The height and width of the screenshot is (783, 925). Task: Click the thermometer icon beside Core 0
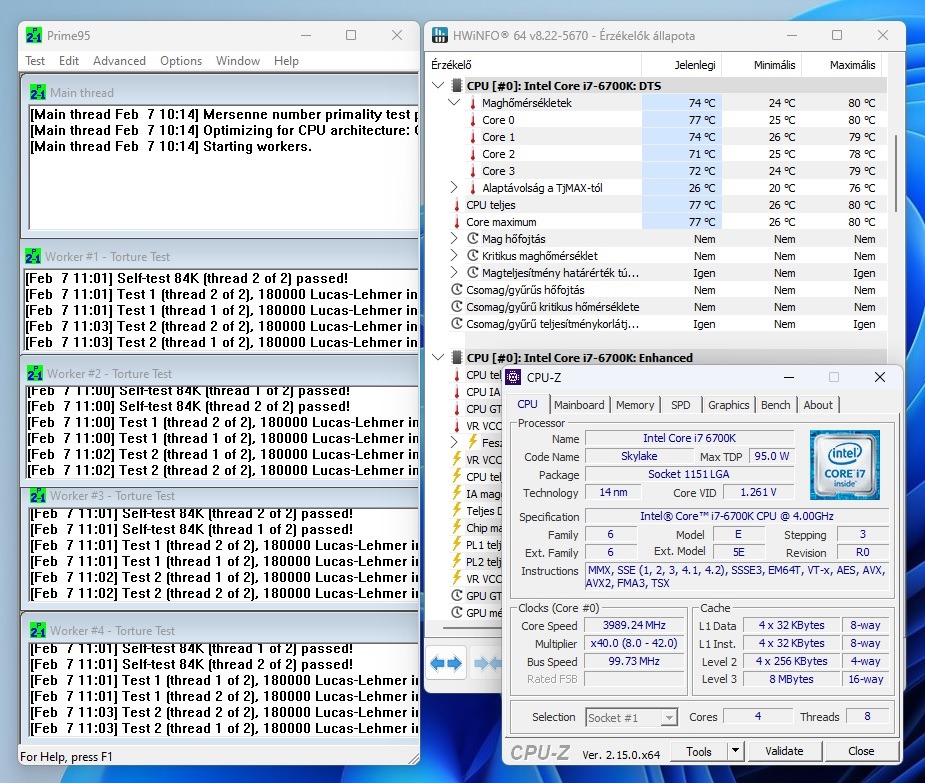coord(472,120)
